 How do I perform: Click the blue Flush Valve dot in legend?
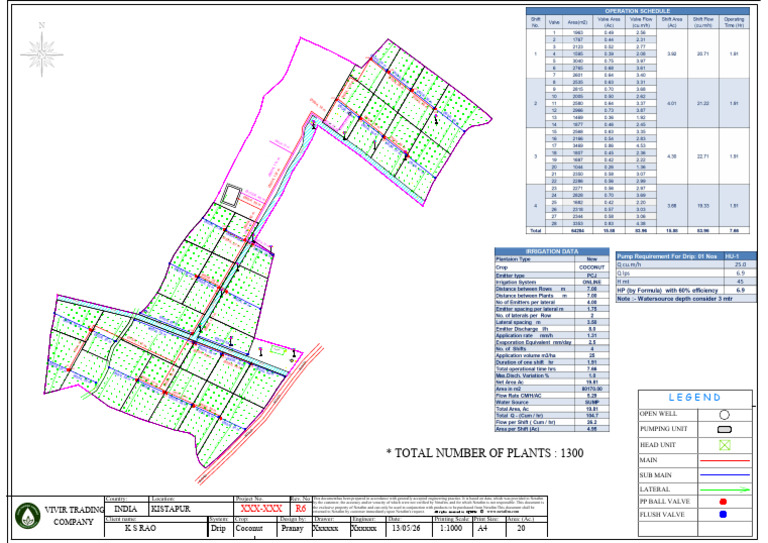[723, 514]
